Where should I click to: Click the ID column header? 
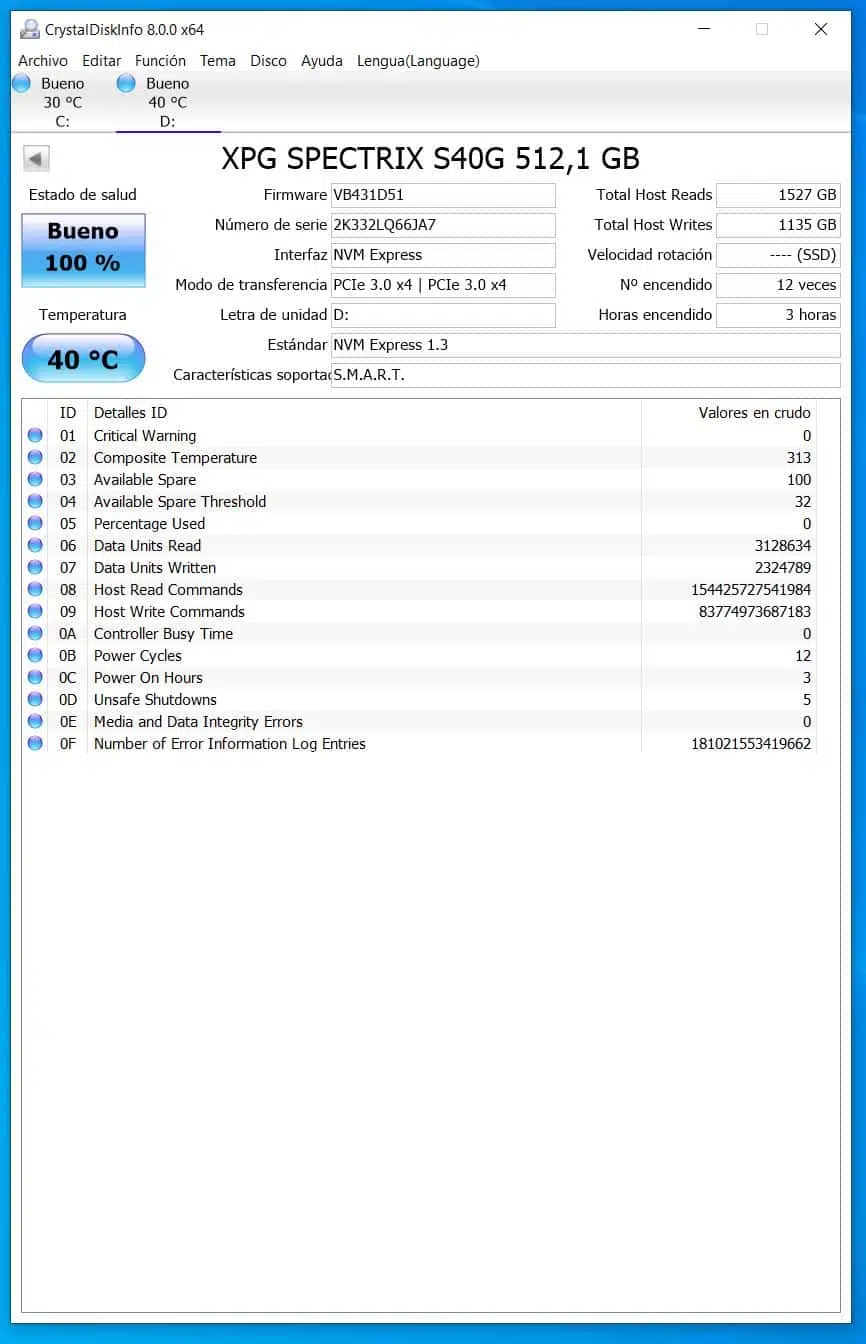pos(67,412)
